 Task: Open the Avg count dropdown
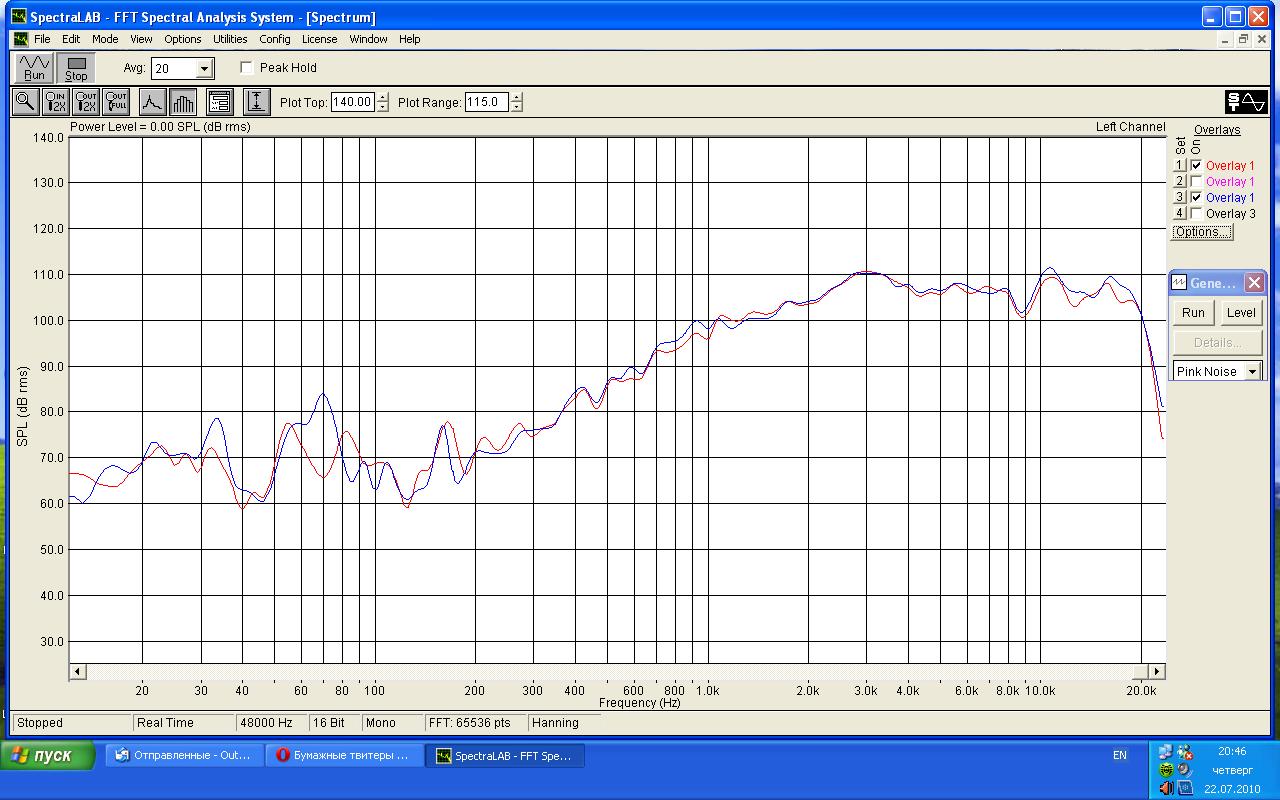(x=204, y=69)
